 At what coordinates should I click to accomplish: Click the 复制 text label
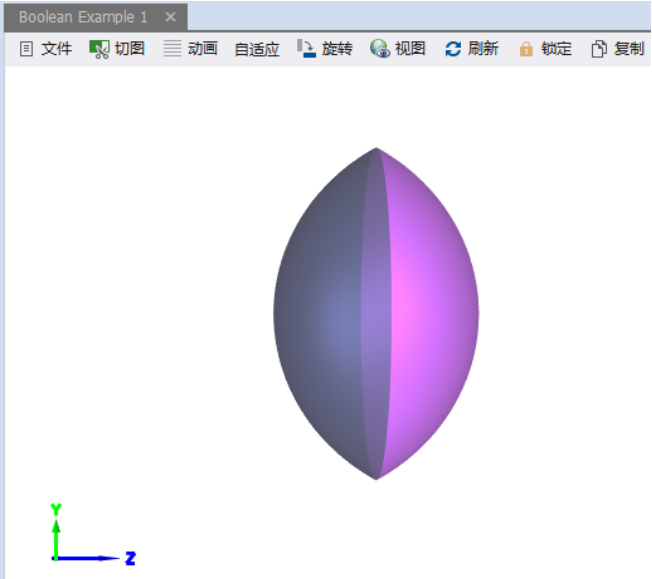(x=629, y=49)
